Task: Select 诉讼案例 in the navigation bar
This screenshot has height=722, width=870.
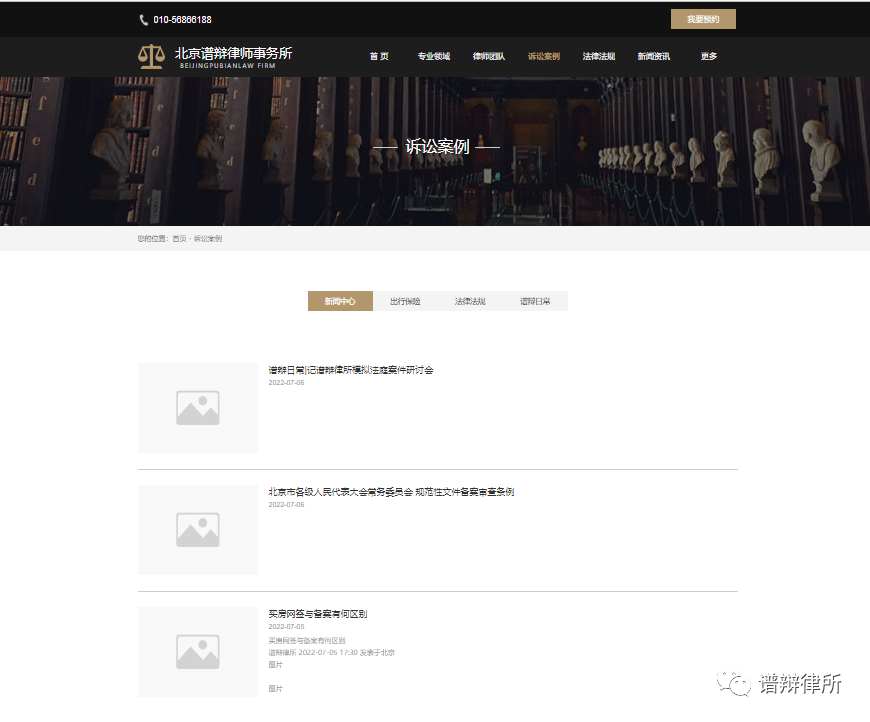Action: 544,57
